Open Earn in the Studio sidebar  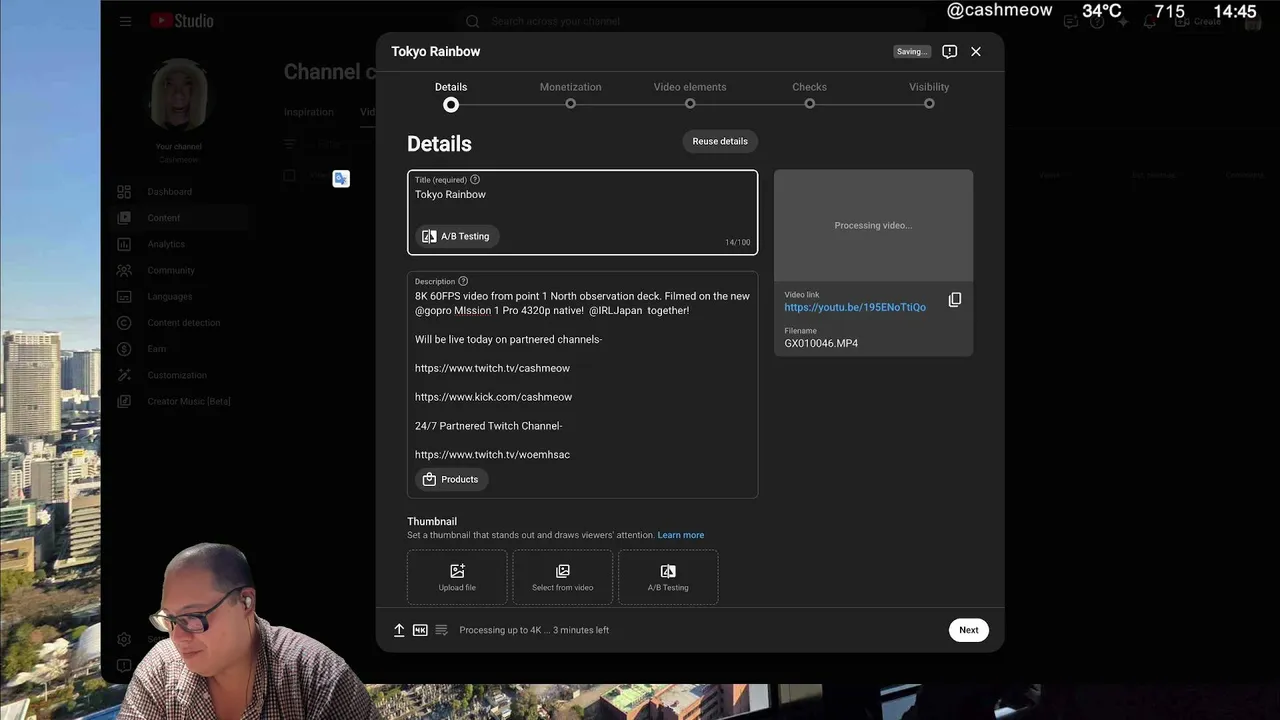[x=157, y=349]
